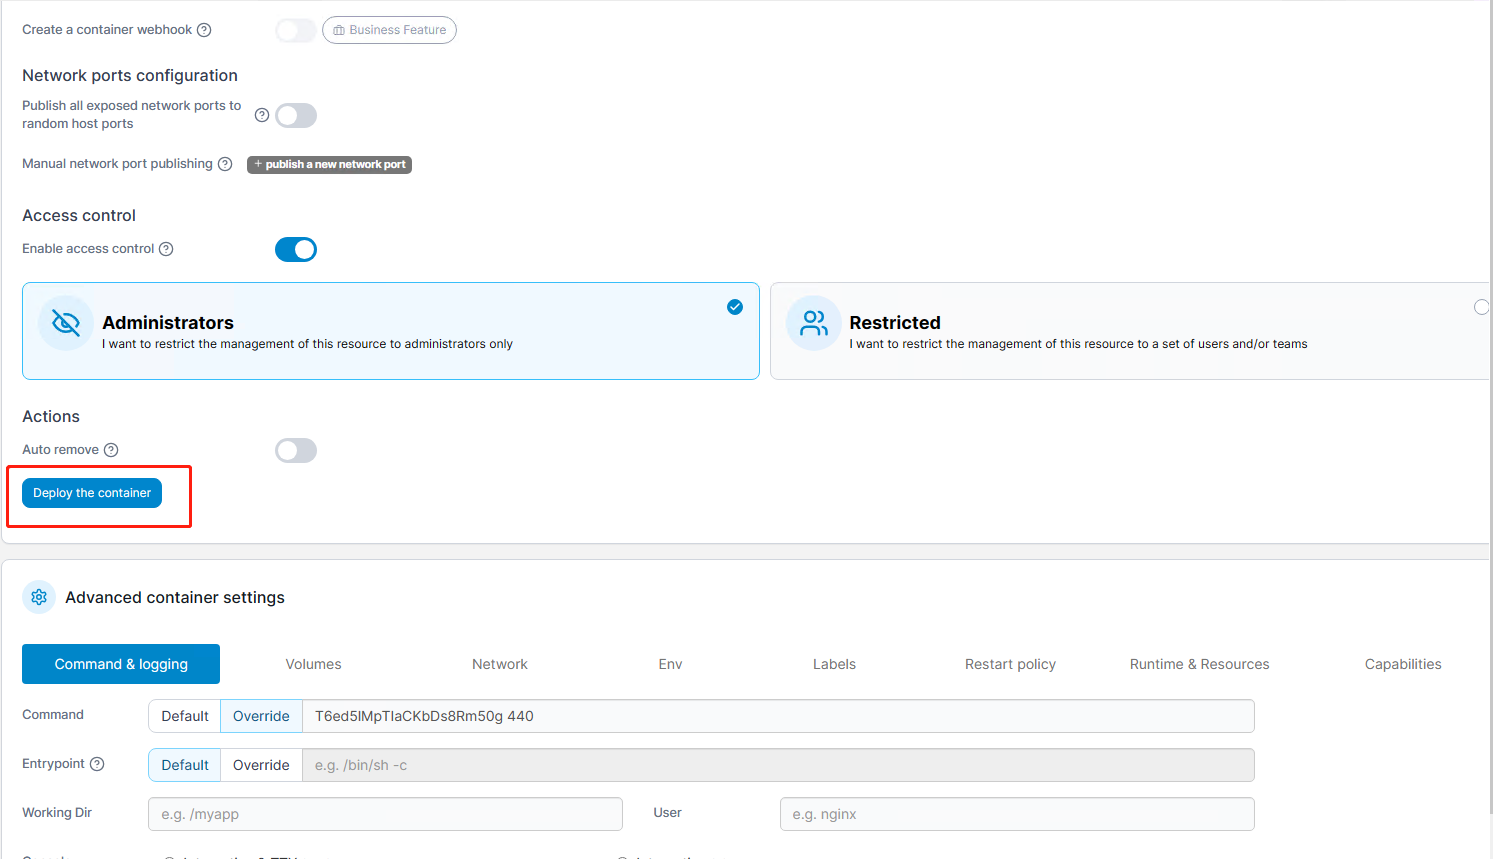The width and height of the screenshot is (1493, 859).
Task: Click Deploy the container button
Action: [92, 493]
